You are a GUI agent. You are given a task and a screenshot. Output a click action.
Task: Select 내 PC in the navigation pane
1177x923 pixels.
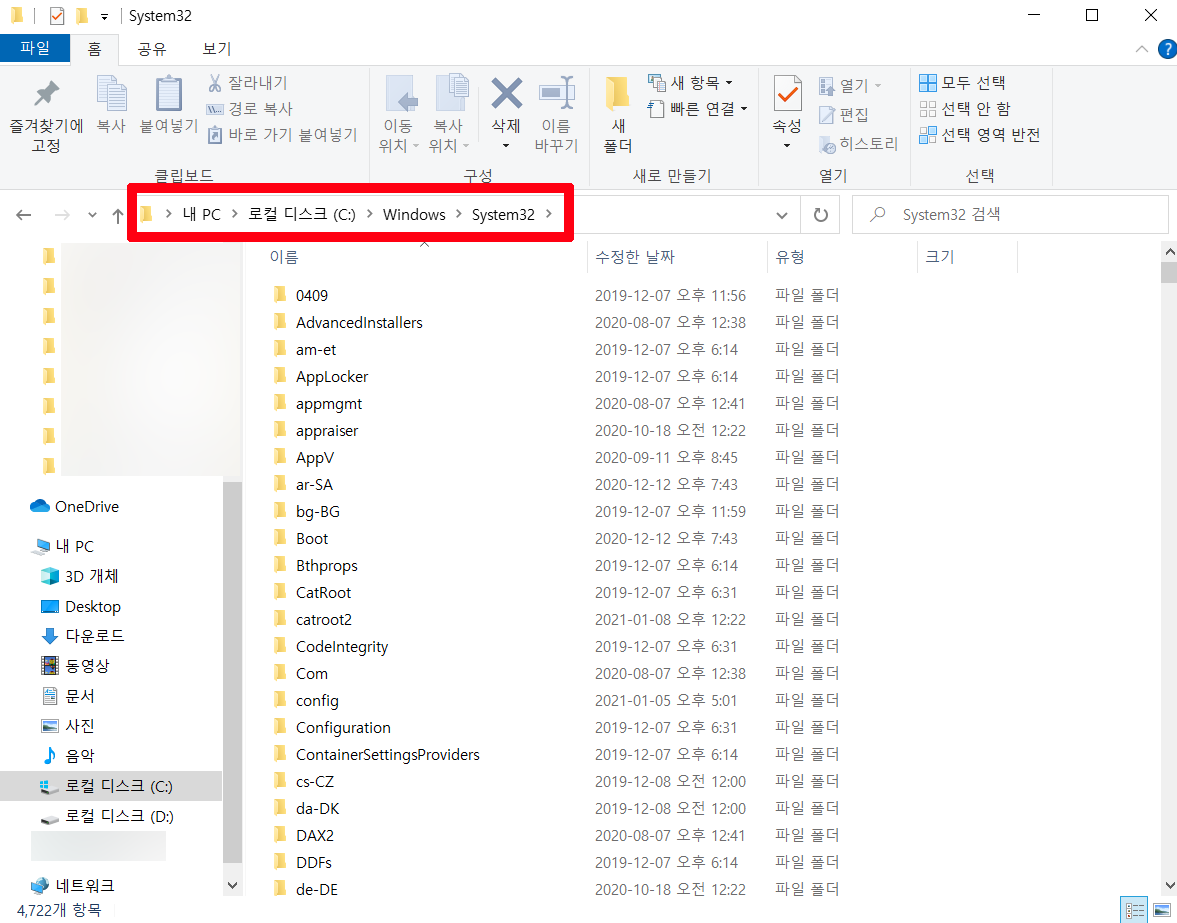point(63,546)
